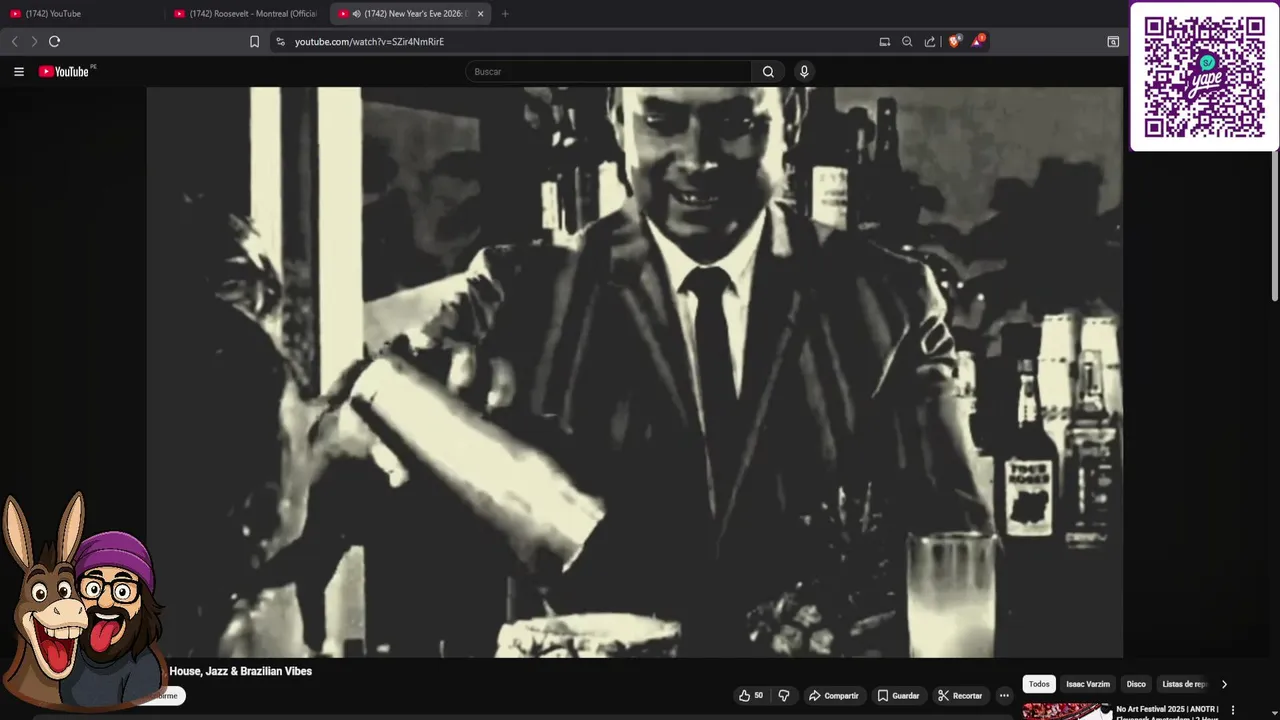Image resolution: width=1280 pixels, height=720 pixels.
Task: Dislike the video with thumbs down
Action: 784,696
